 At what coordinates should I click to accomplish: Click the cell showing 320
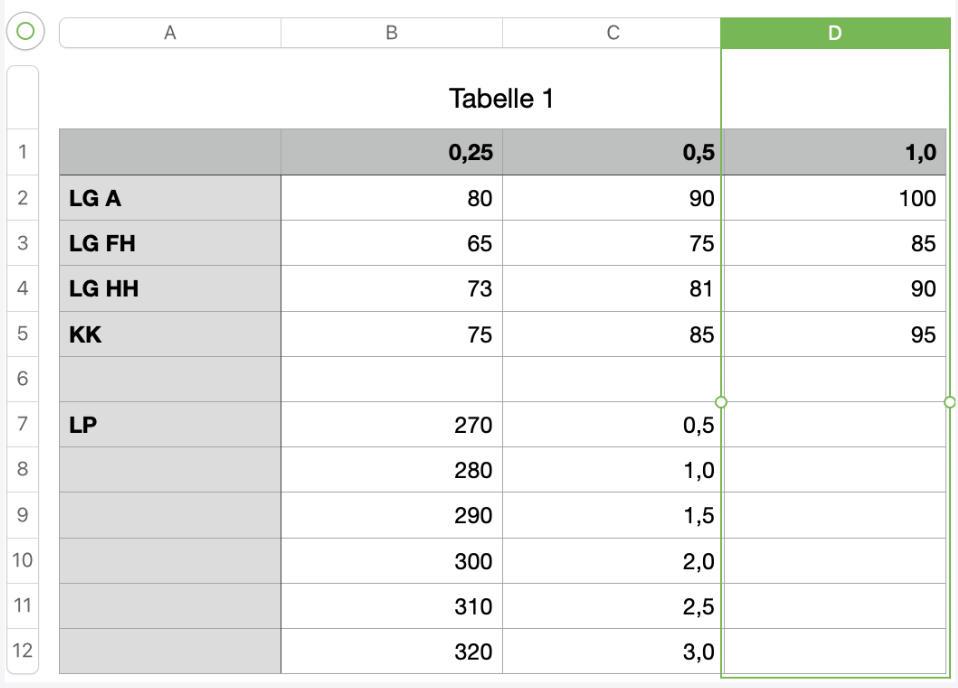coord(391,651)
